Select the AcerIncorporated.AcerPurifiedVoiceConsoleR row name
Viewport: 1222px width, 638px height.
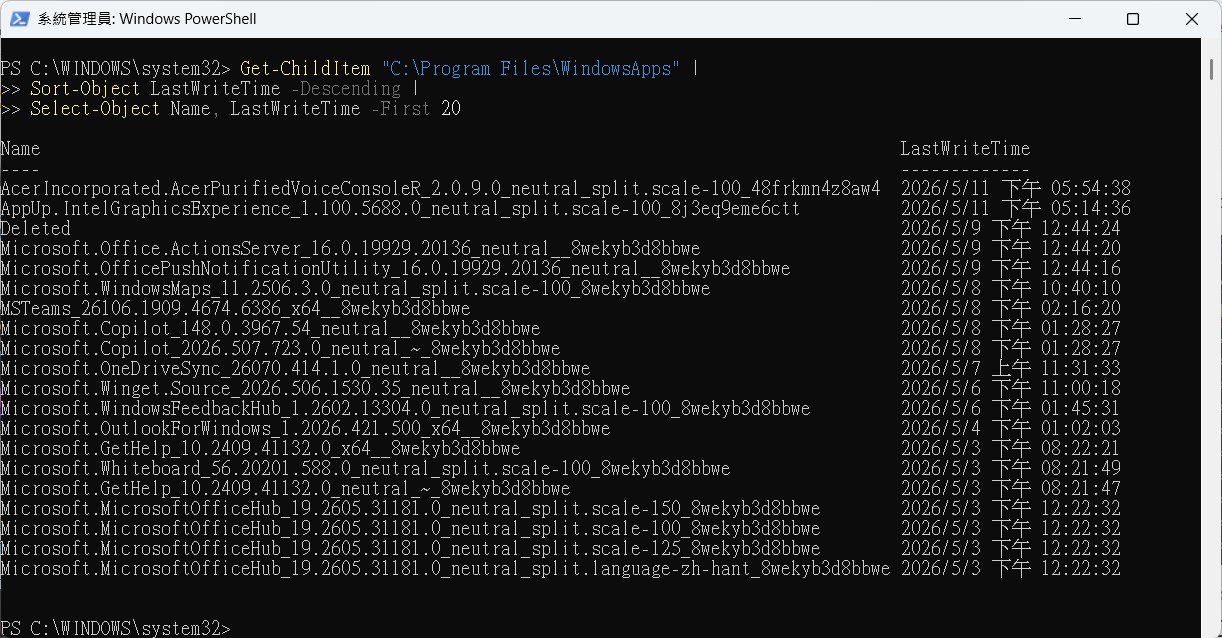(x=441, y=188)
